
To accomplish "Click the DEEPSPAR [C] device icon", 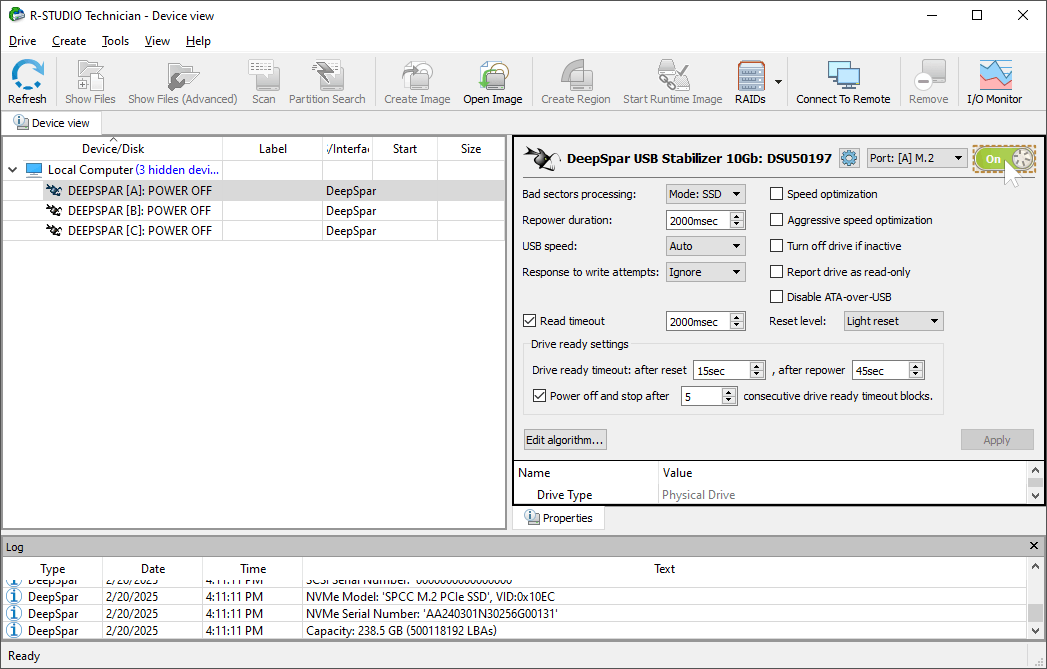I will [53, 230].
